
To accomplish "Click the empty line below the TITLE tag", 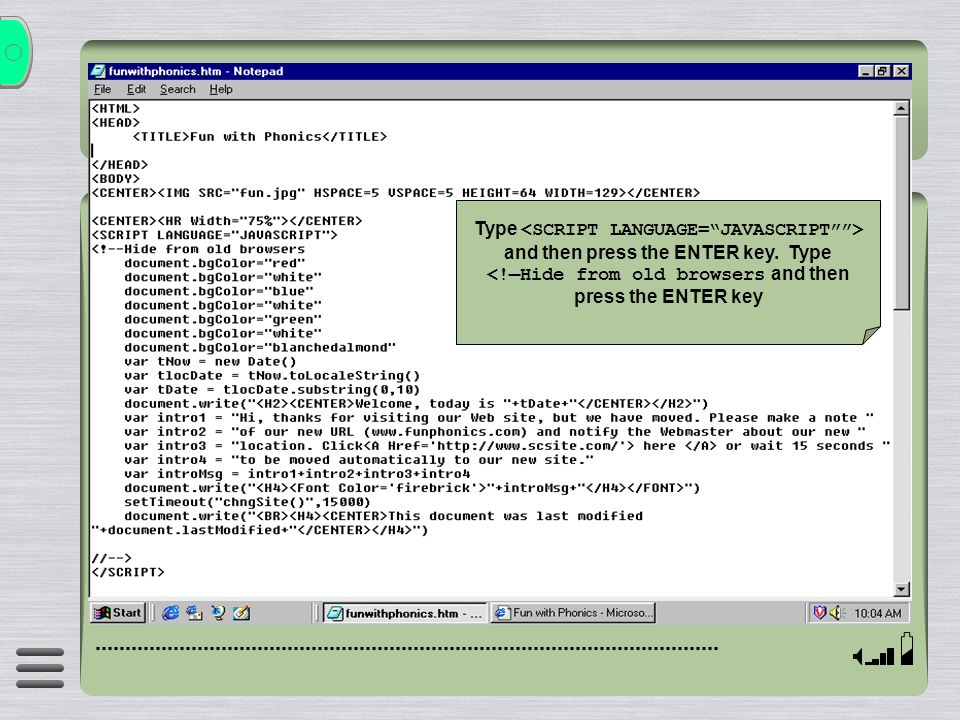I will tap(490, 151).
